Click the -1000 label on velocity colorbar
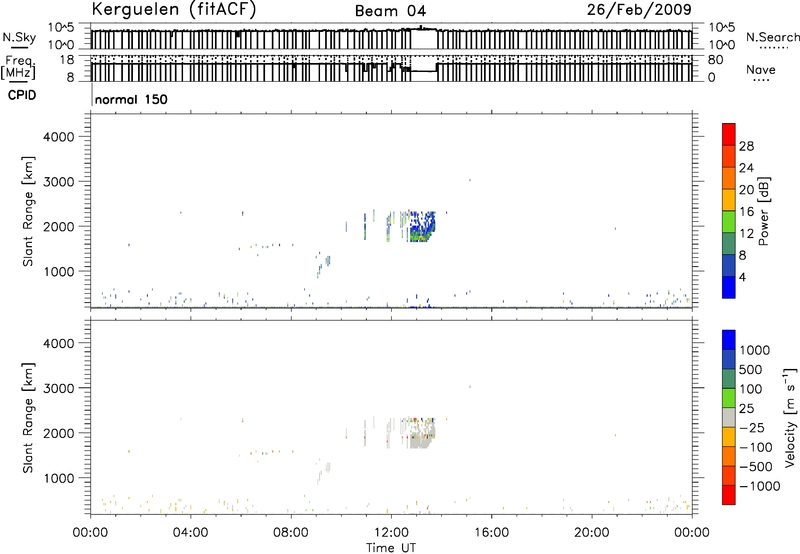The height and width of the screenshot is (554, 800). pos(759,486)
